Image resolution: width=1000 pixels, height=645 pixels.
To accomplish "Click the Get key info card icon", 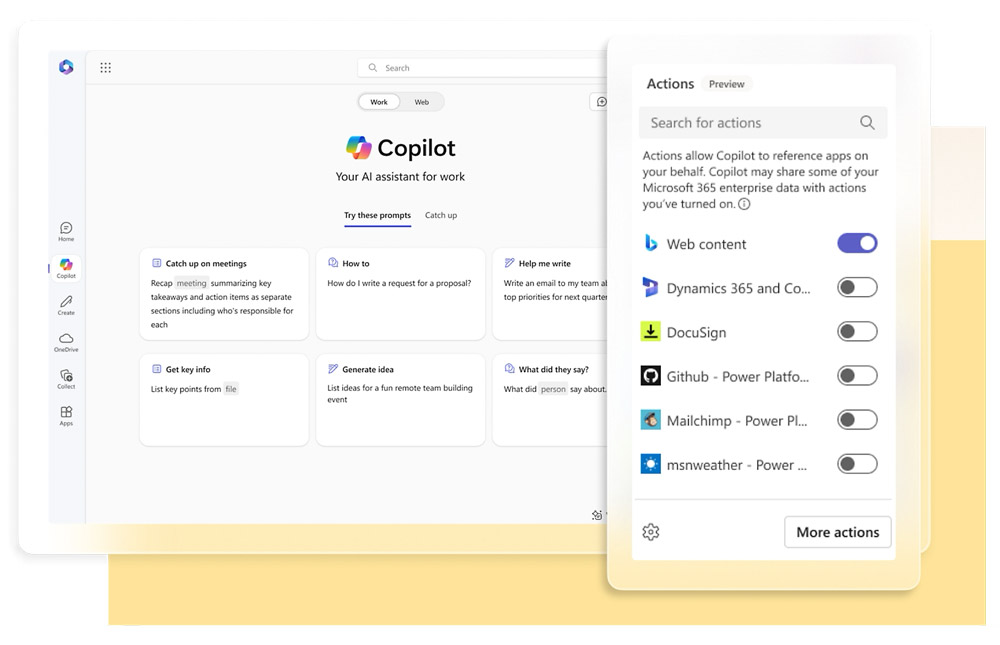I will tap(156, 369).
